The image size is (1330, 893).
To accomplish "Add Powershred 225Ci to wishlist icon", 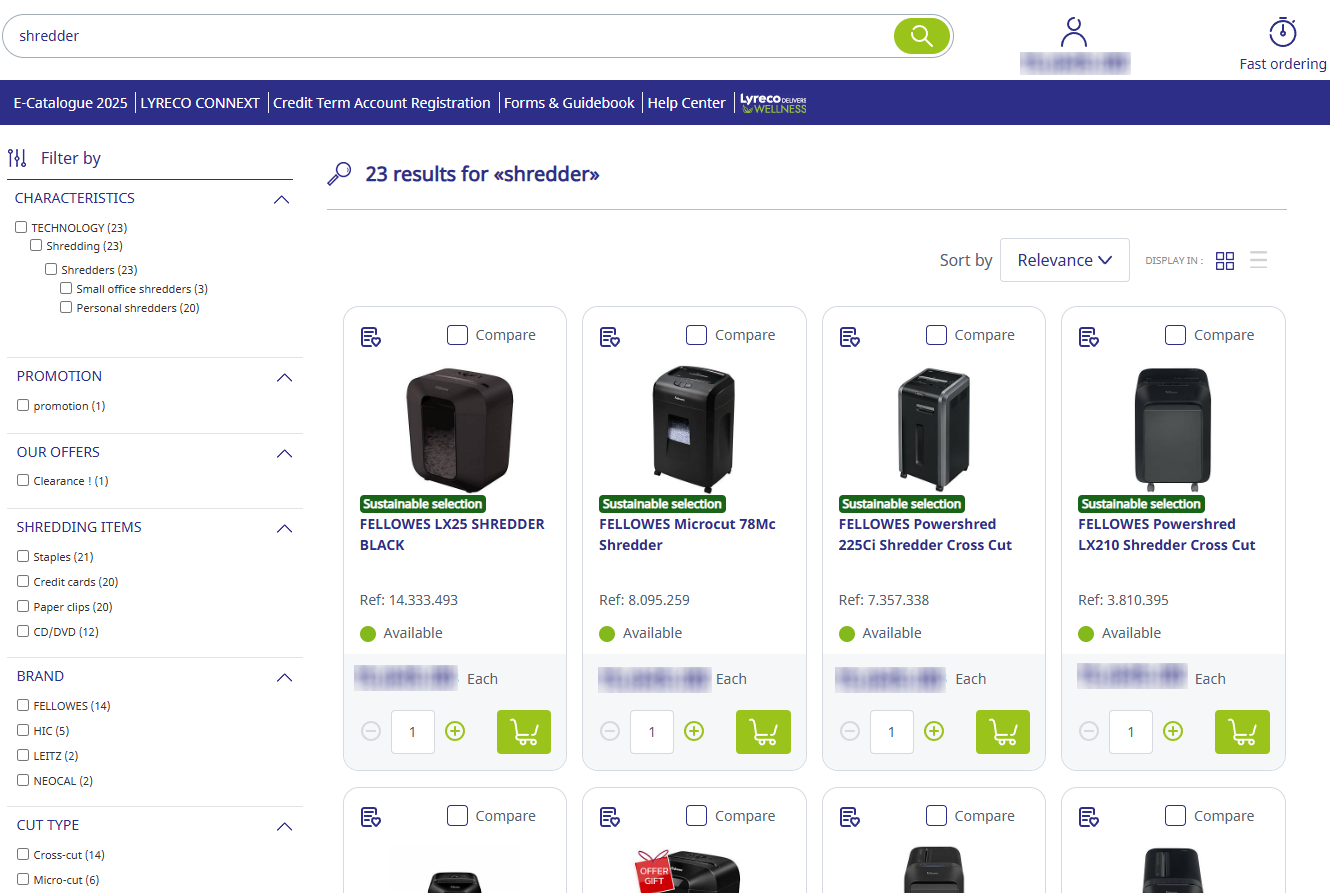I will click(x=850, y=337).
